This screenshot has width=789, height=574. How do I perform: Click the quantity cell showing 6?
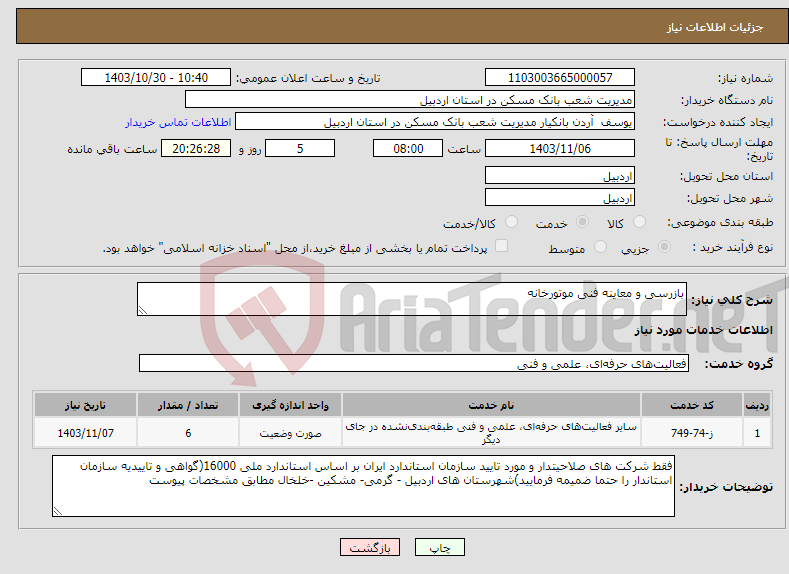click(x=188, y=433)
